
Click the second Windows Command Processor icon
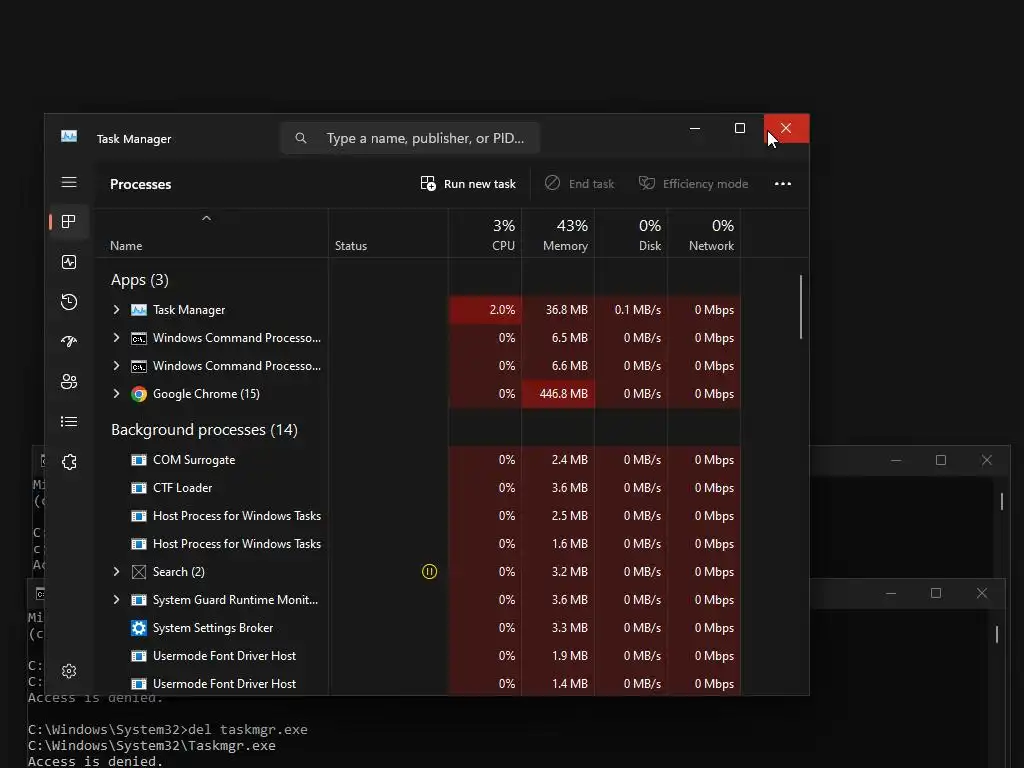coord(138,366)
